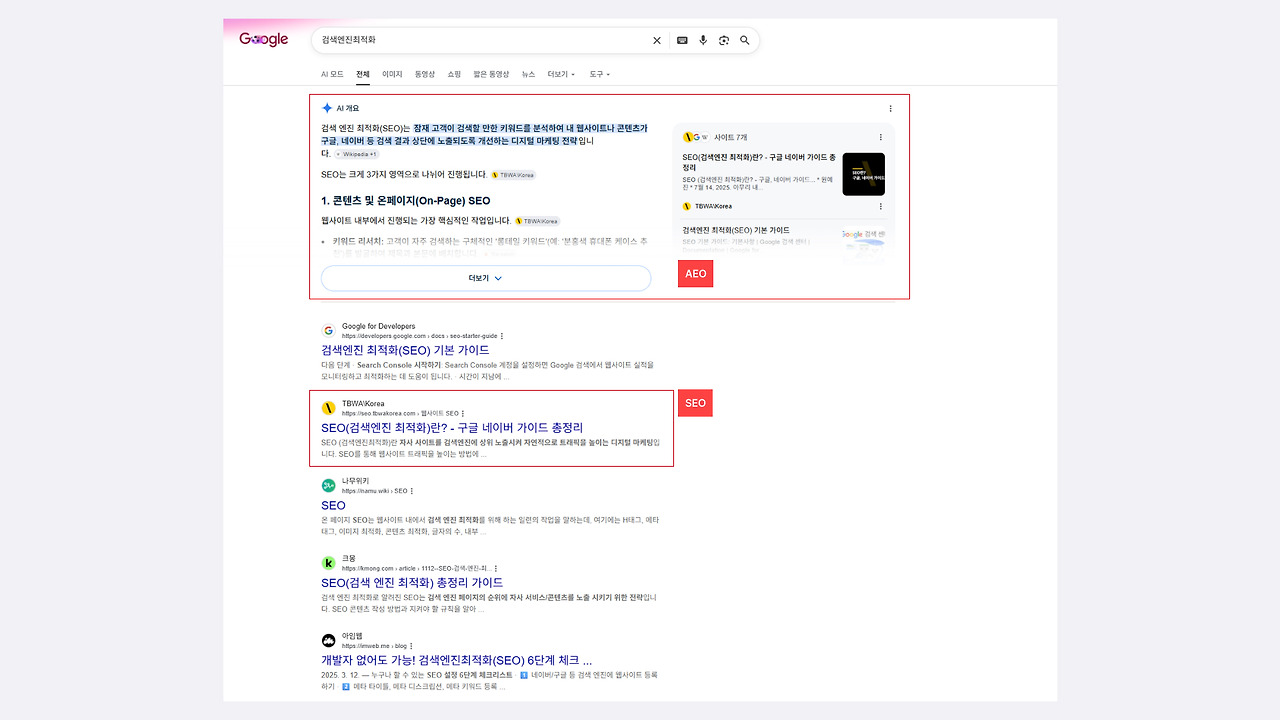Open the on-screen keyboard input tool
1280x720 pixels.
pos(682,41)
